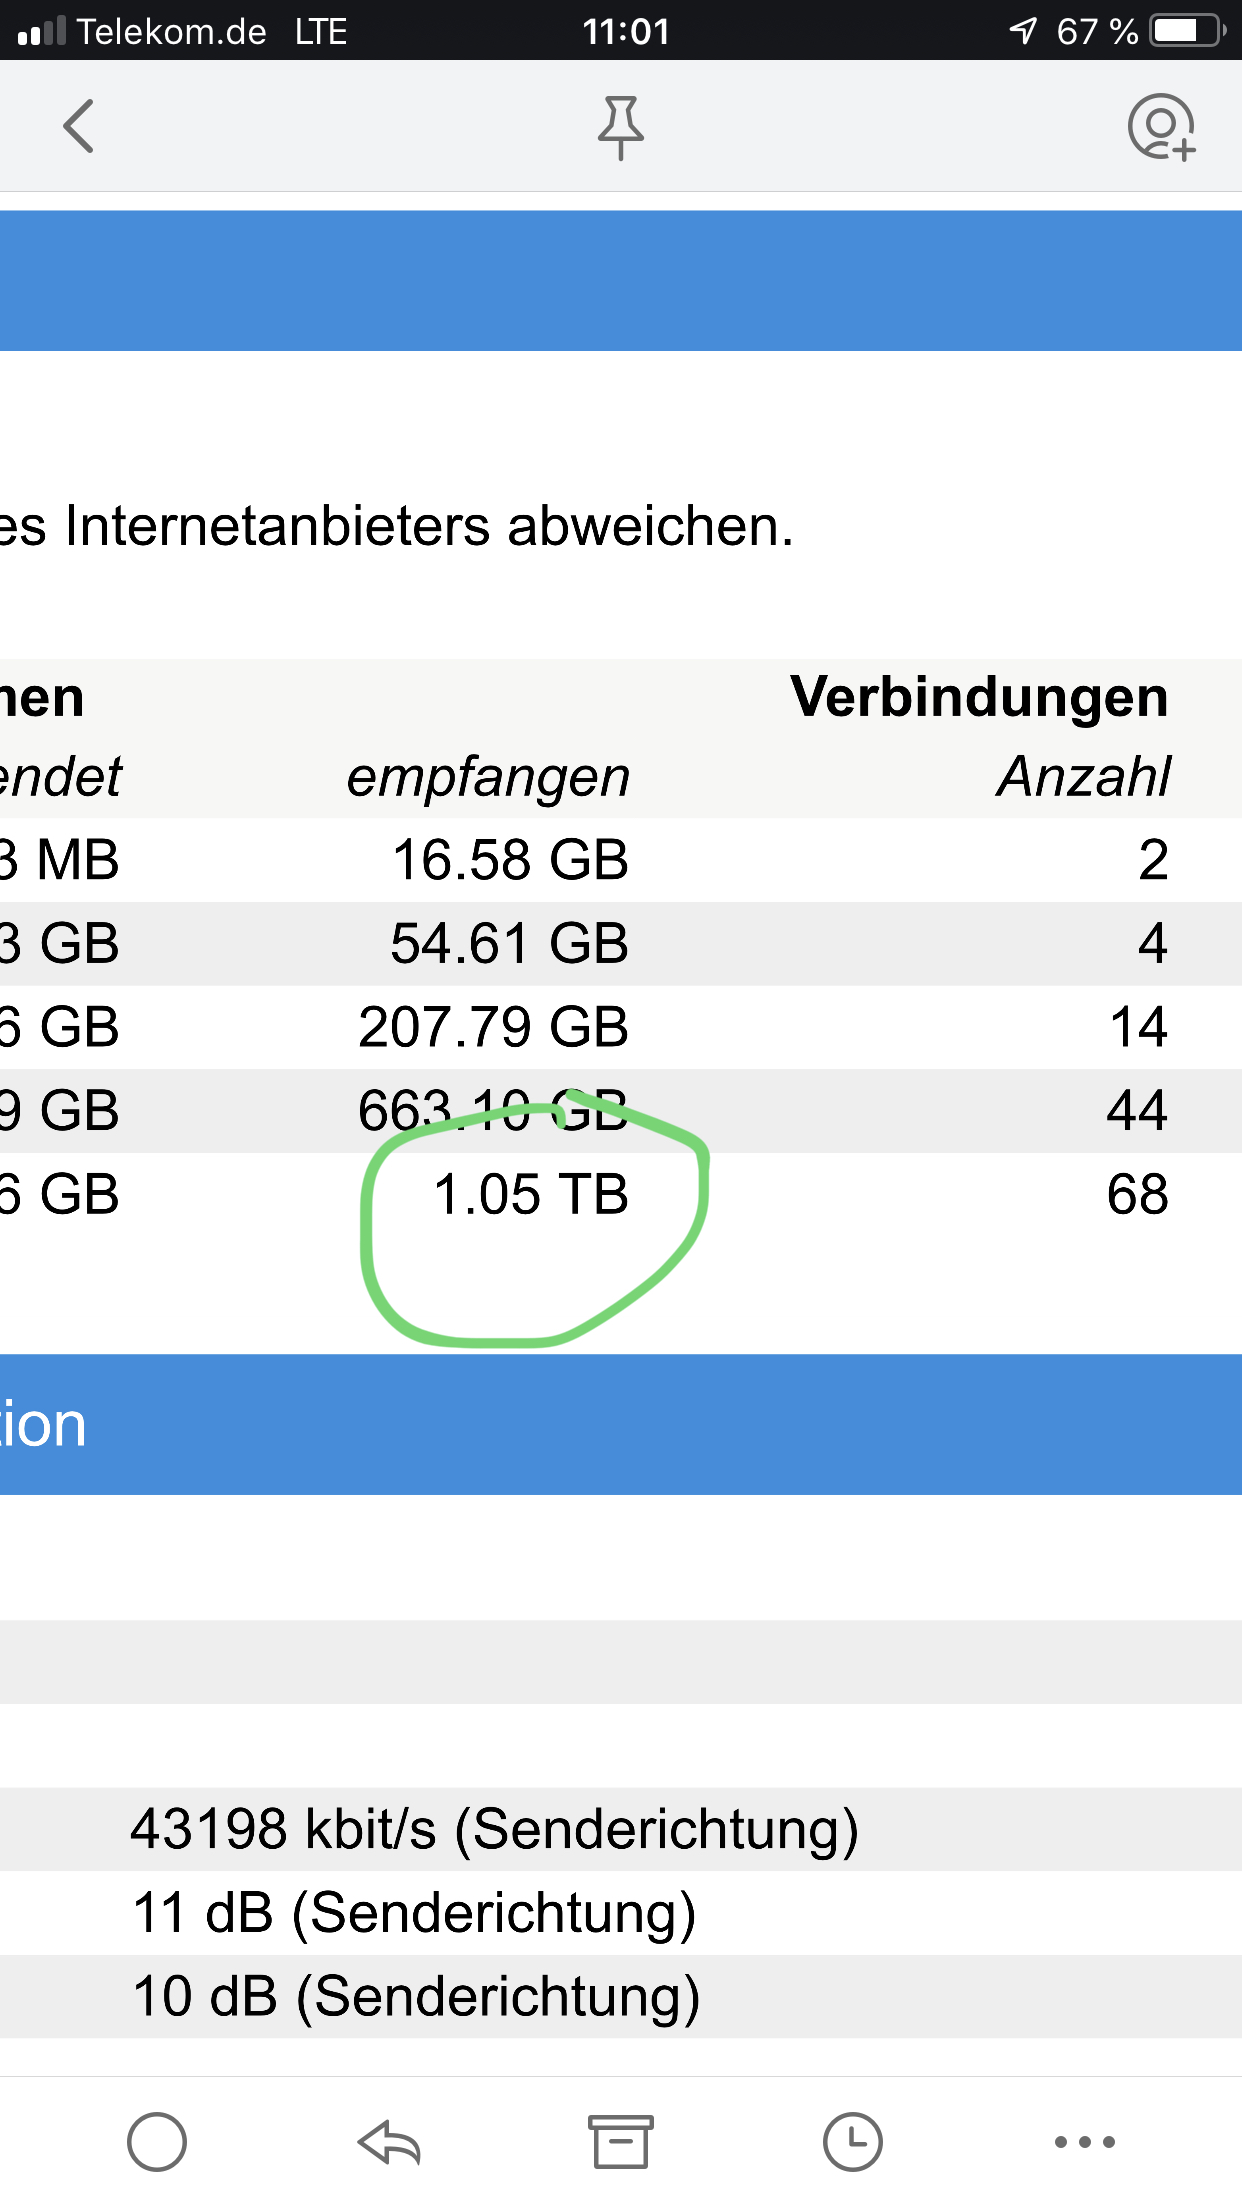The width and height of the screenshot is (1242, 2208).
Task: Archive message using the box icon
Action: click(x=620, y=2142)
